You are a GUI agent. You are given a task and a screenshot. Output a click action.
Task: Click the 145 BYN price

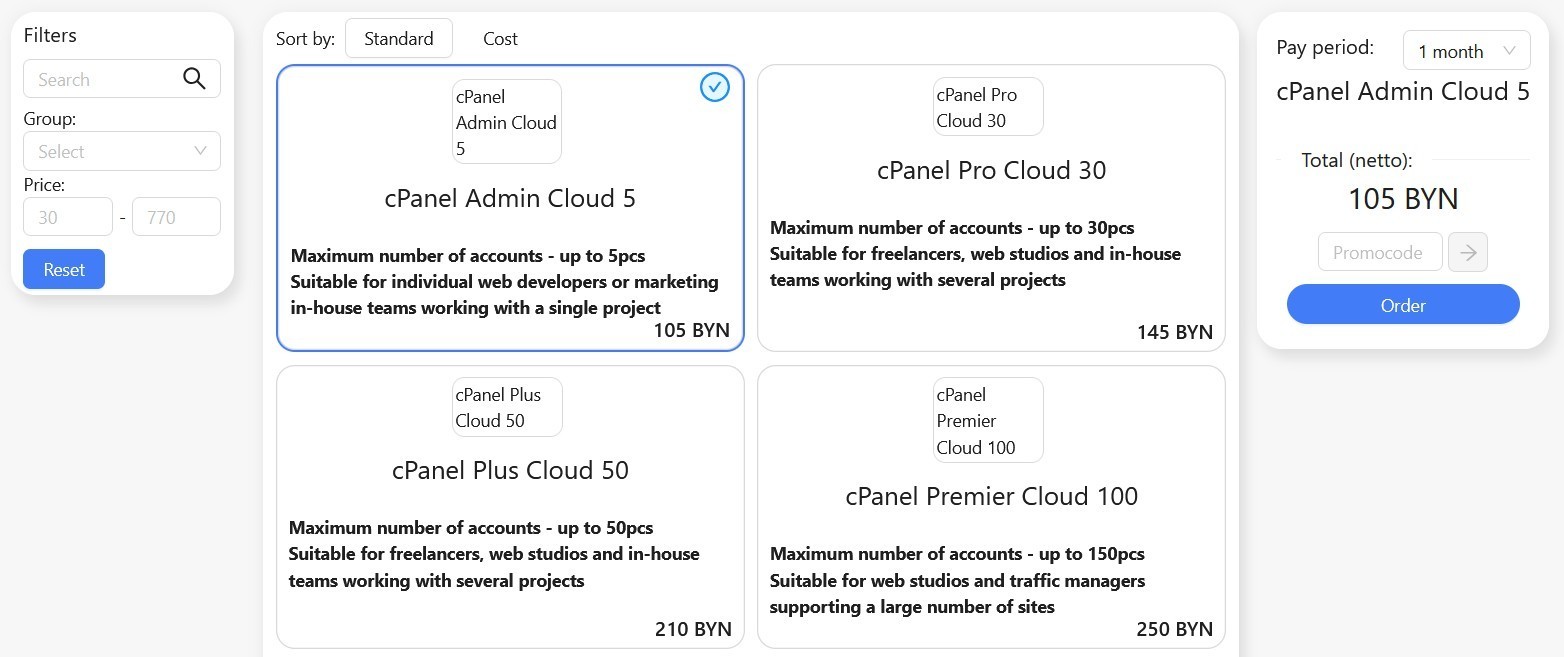pos(1174,332)
